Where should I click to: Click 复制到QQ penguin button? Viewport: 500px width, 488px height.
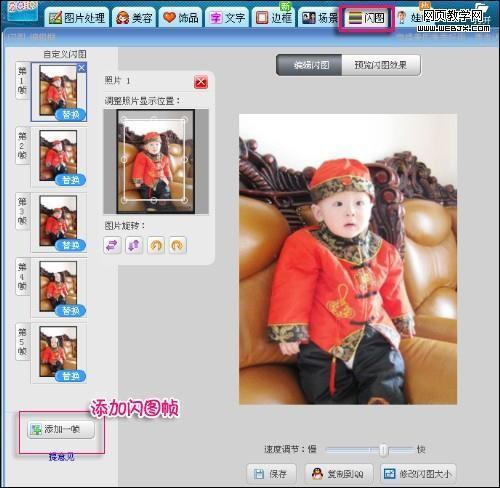(339, 473)
